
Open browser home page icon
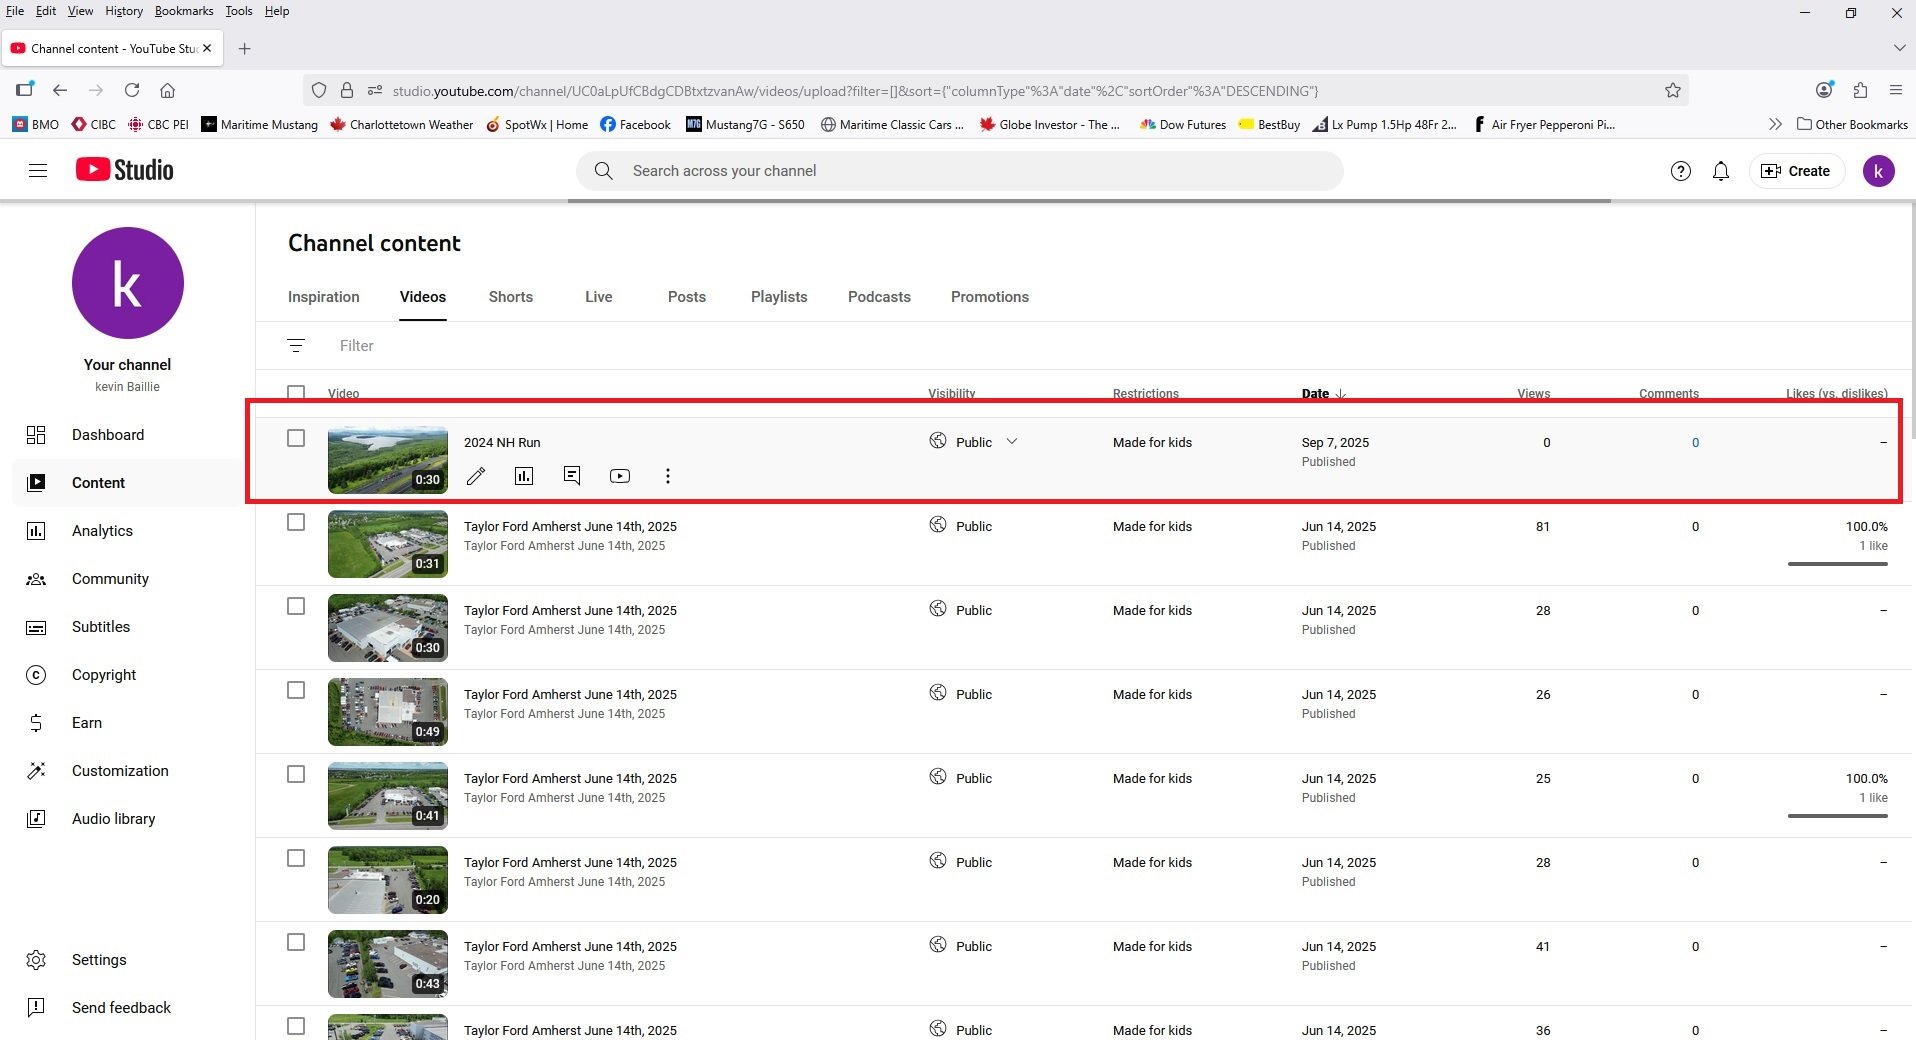(168, 90)
